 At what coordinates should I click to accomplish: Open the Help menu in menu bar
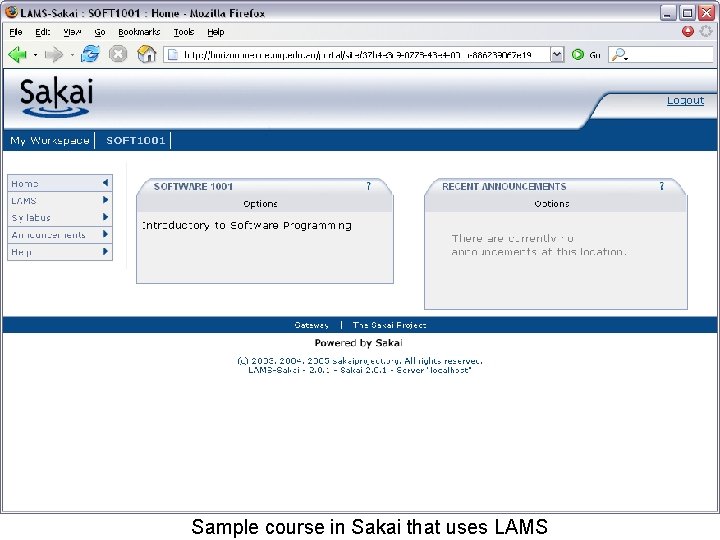pos(215,32)
